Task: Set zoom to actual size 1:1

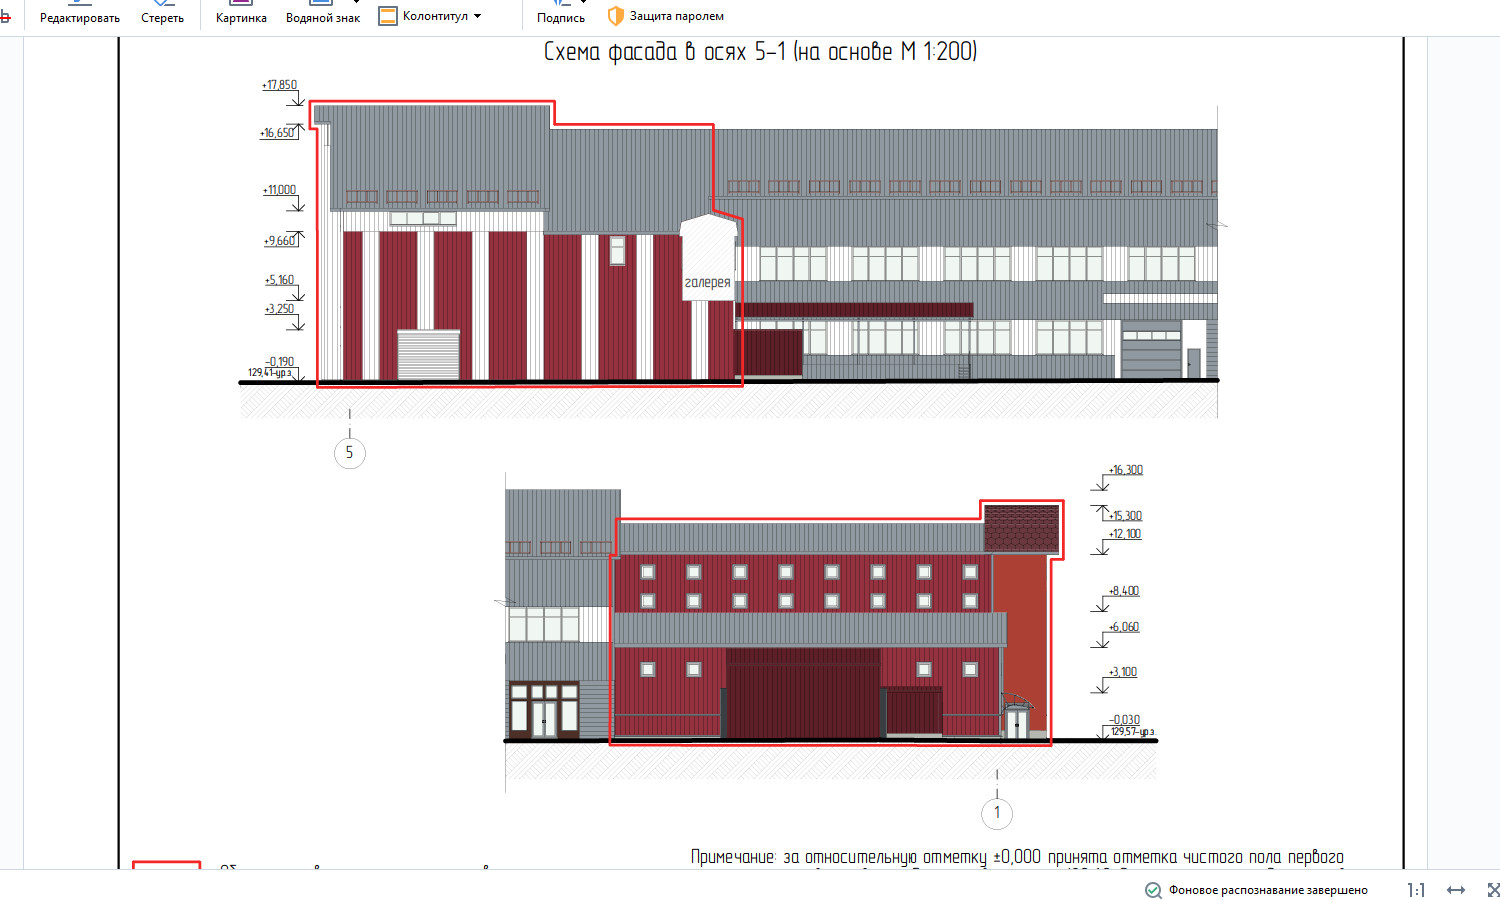Action: pos(1416,890)
